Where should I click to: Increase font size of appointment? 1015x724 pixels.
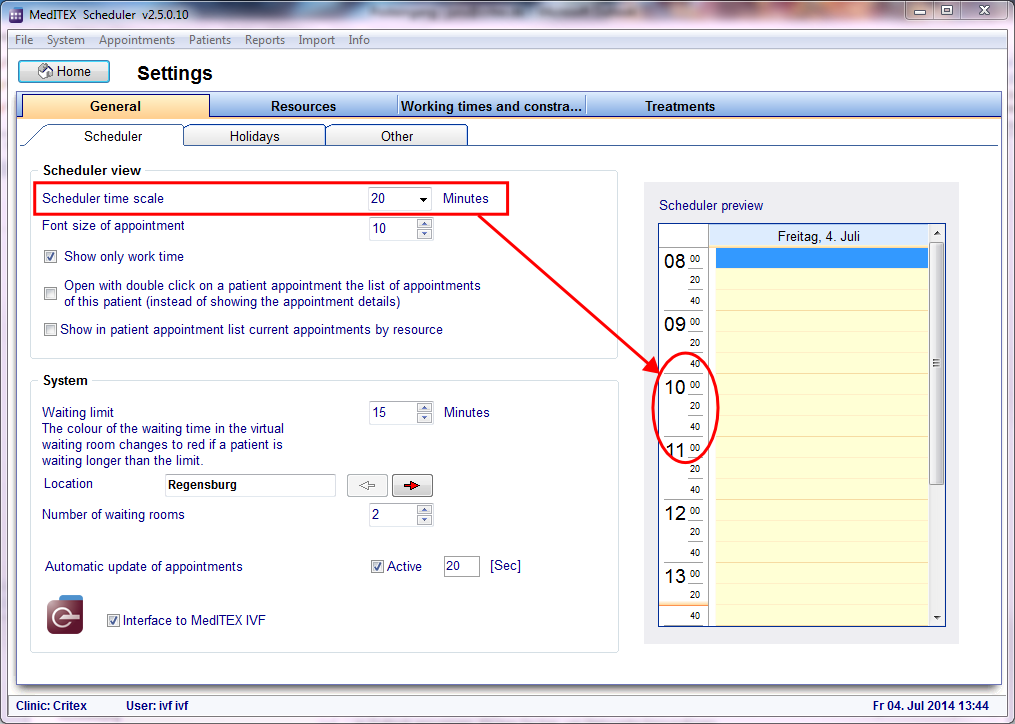(x=425, y=224)
